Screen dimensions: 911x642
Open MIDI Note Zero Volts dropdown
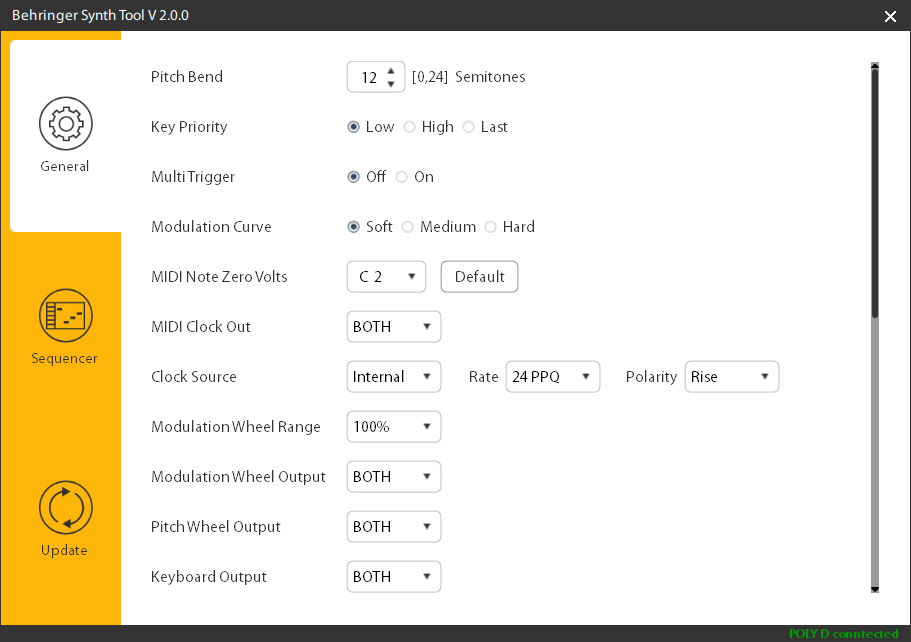pyautogui.click(x=386, y=277)
